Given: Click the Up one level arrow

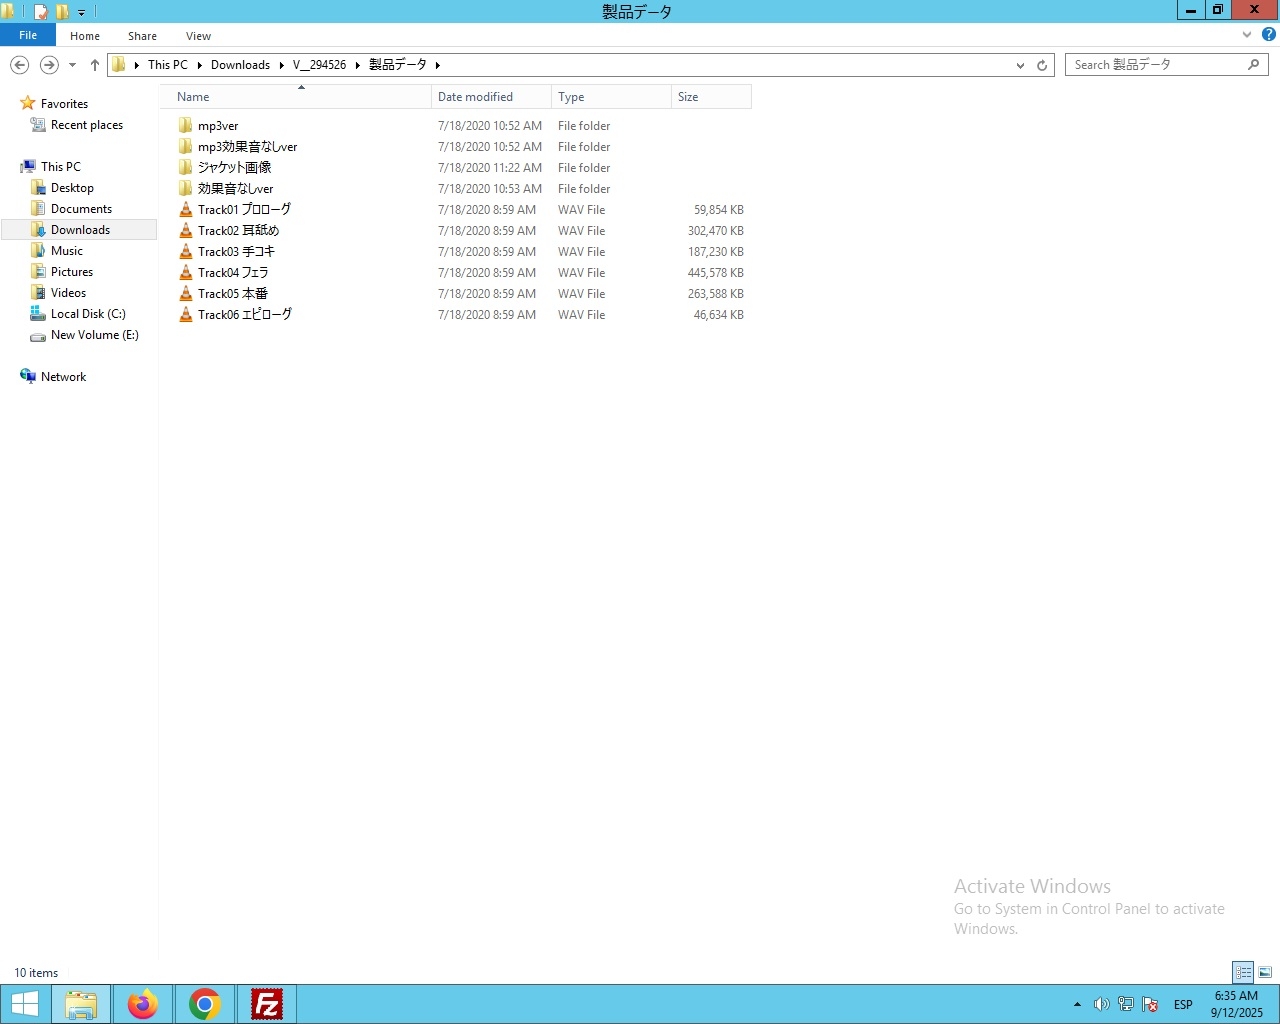Looking at the screenshot, I should click(x=95, y=65).
